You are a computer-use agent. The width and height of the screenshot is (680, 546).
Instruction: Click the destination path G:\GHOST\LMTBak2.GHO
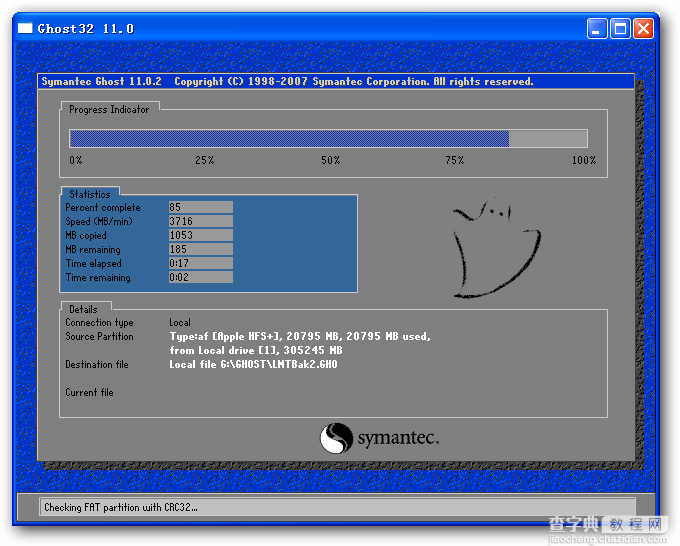(279, 364)
